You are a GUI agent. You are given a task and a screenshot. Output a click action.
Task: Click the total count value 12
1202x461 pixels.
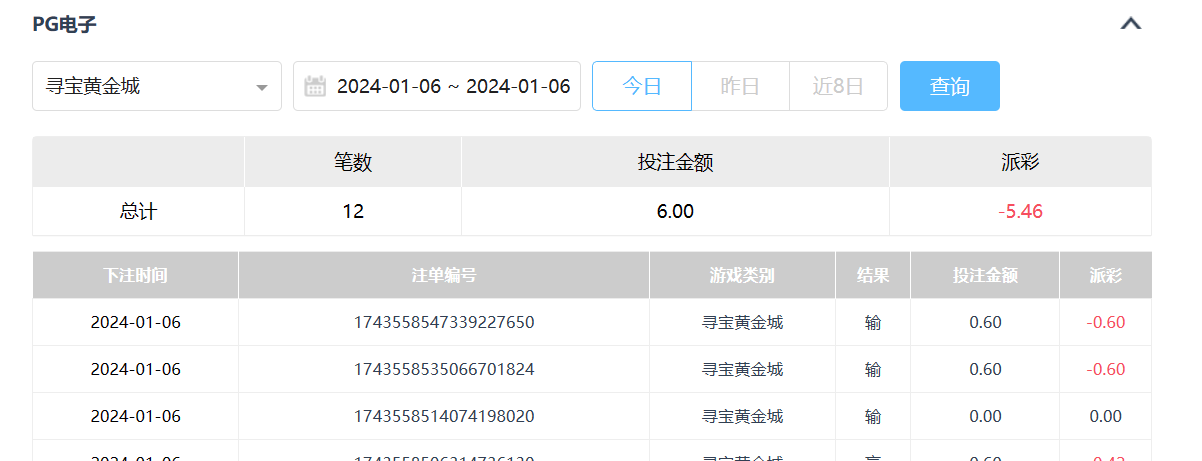click(353, 211)
